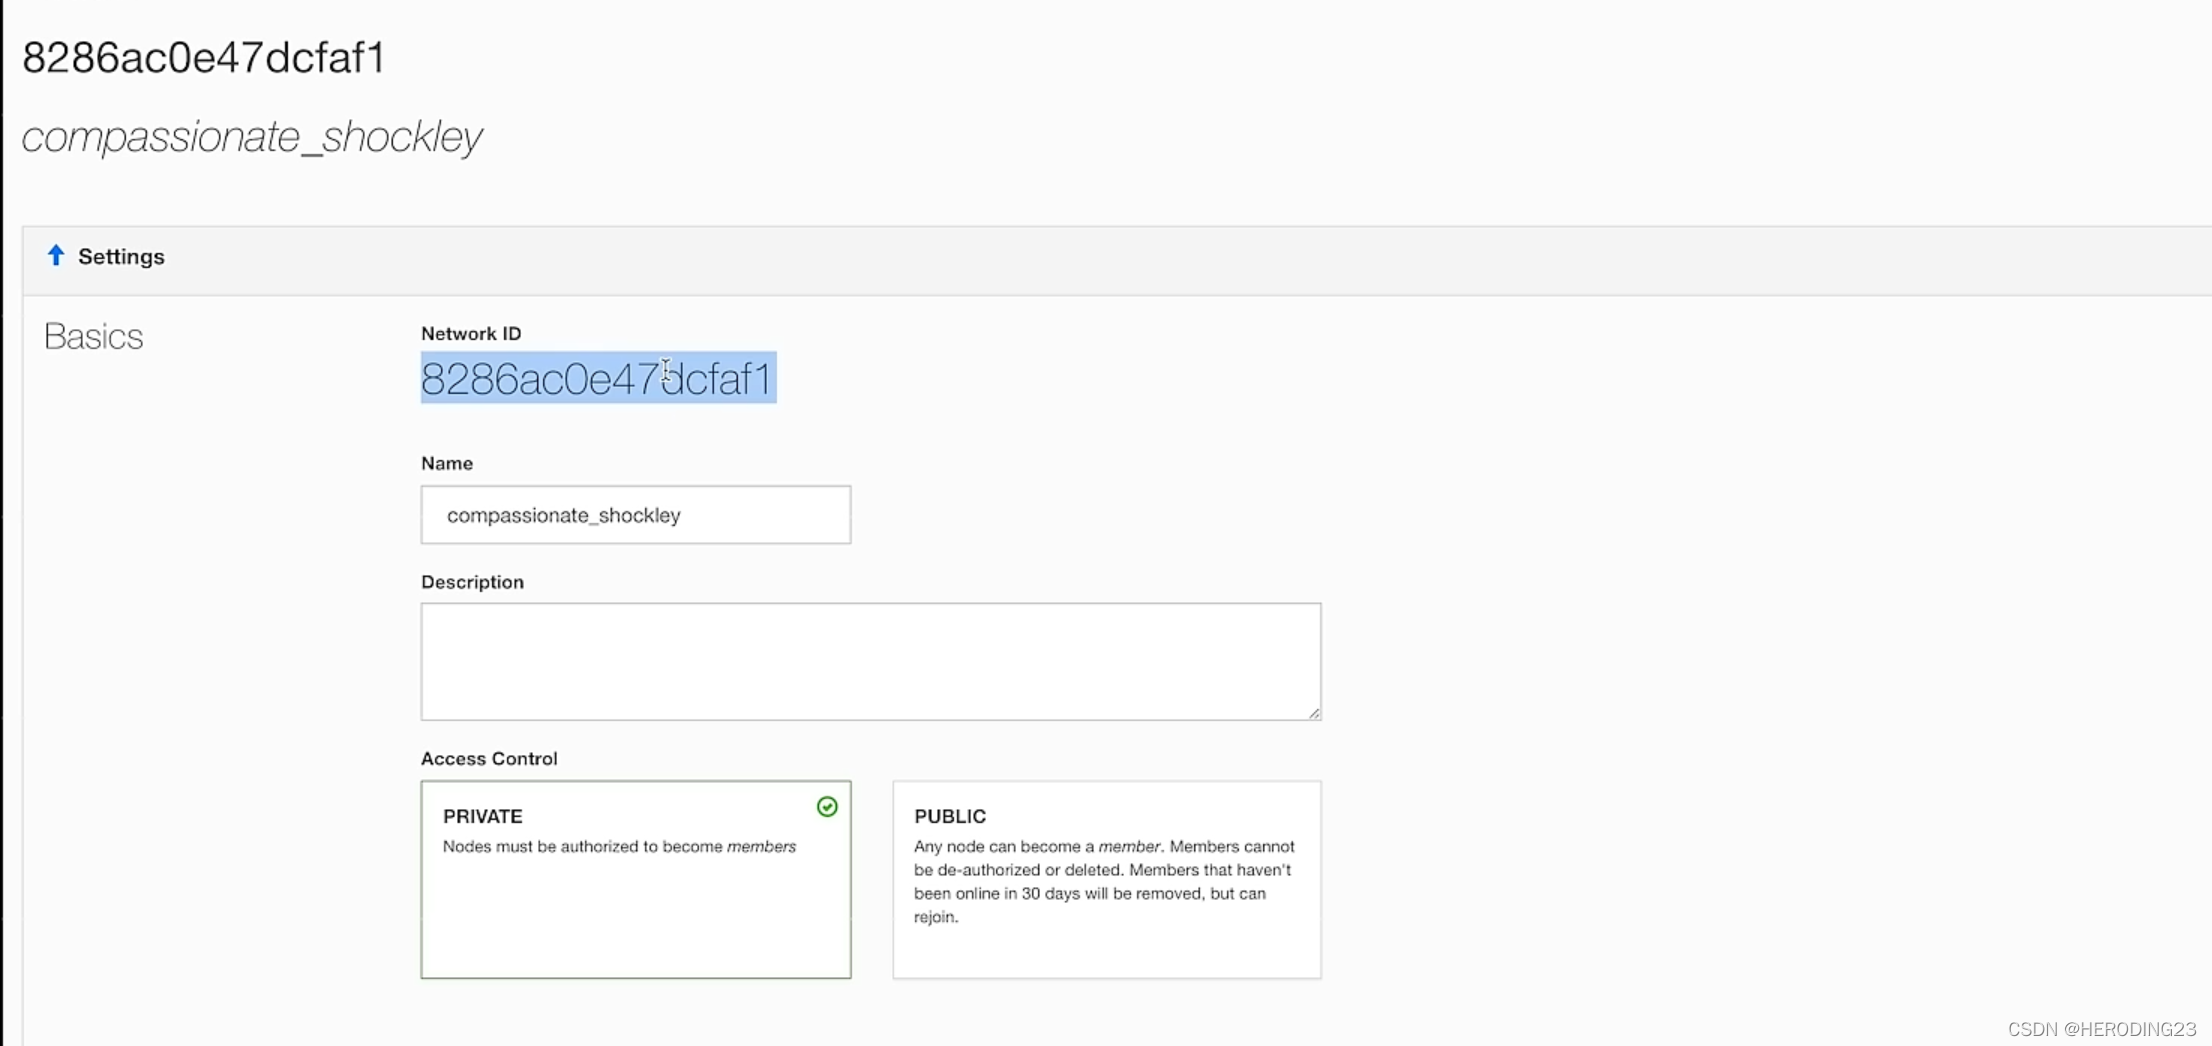2212x1046 pixels.
Task: Click the Description box resize handle
Action: pos(1313,712)
